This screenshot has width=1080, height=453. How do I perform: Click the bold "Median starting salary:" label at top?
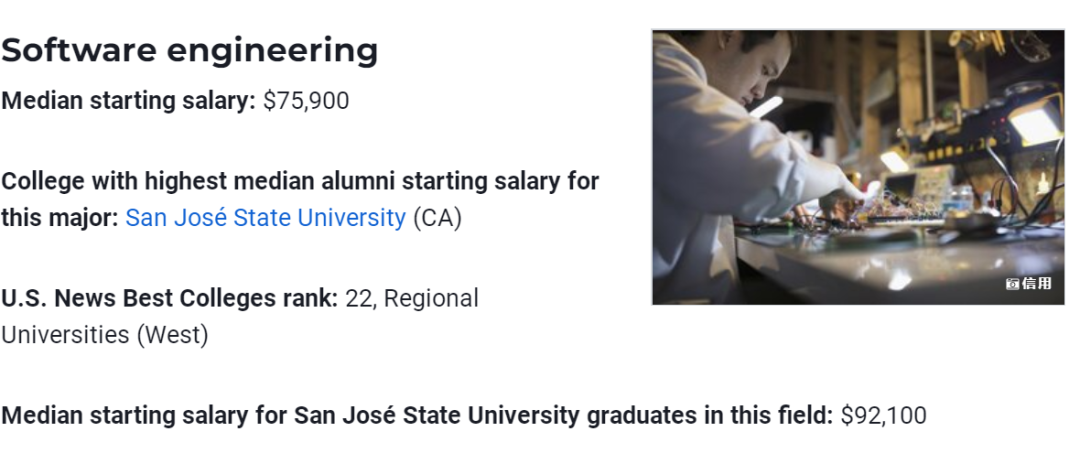click(128, 101)
